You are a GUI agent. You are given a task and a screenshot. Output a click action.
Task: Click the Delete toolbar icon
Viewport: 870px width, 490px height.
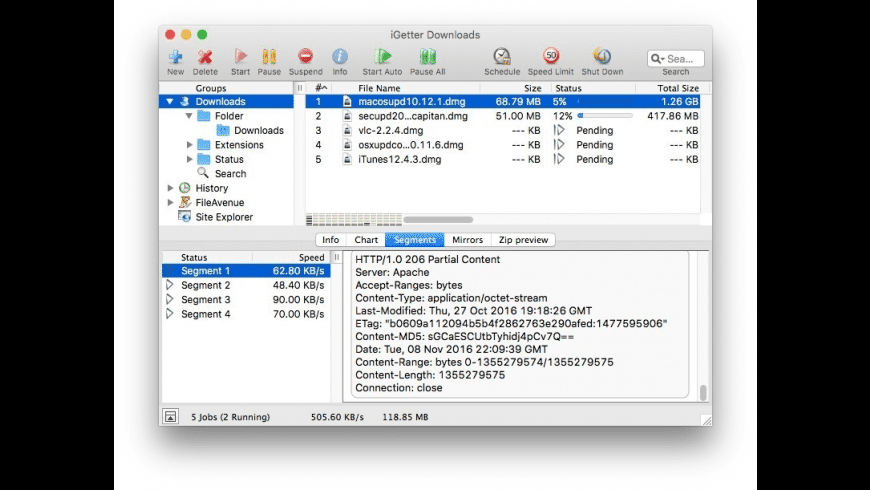(x=205, y=57)
